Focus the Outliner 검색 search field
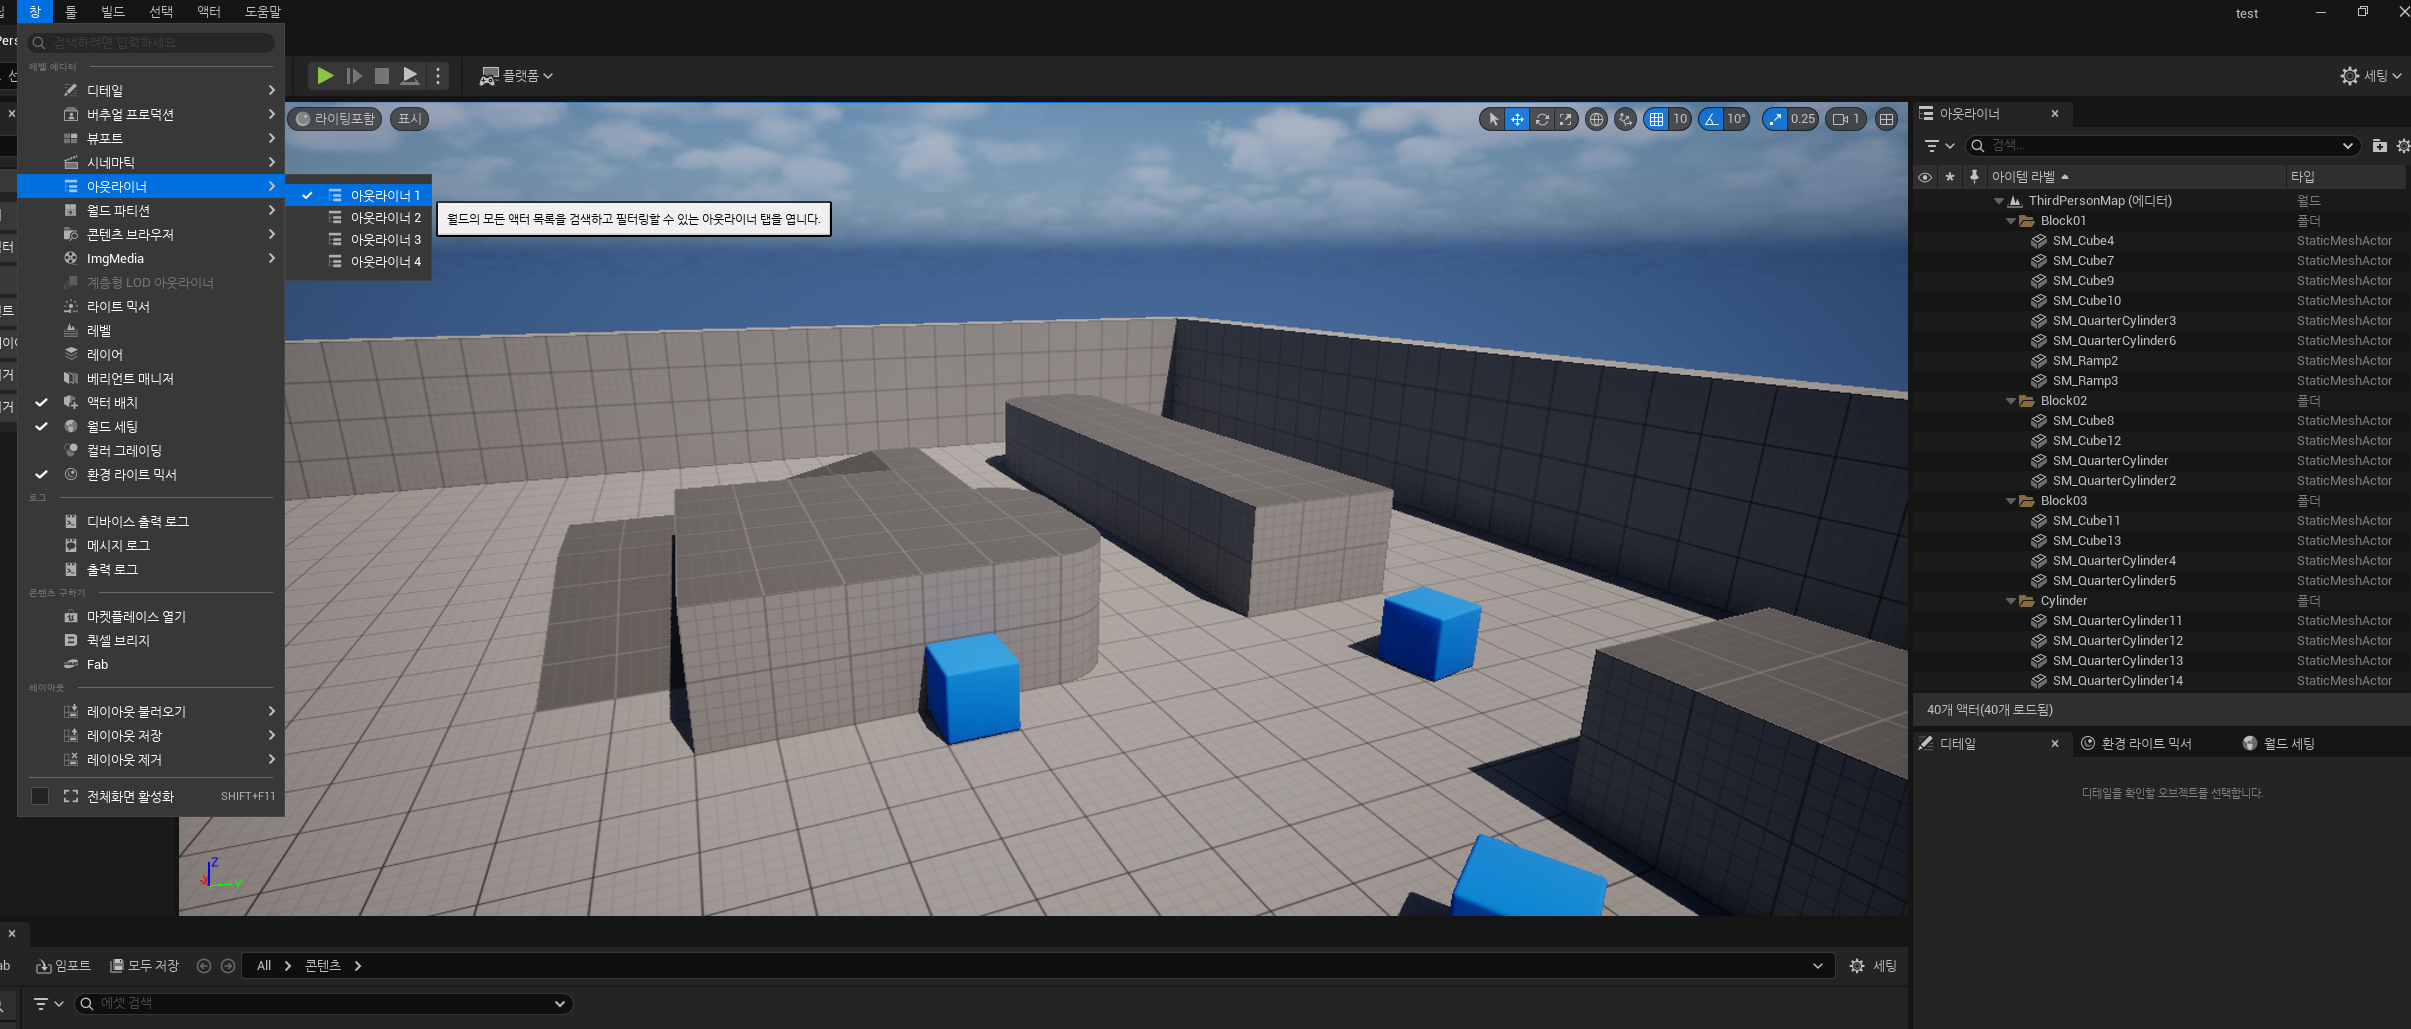Screen dimensions: 2411x1029 tap(2162, 146)
